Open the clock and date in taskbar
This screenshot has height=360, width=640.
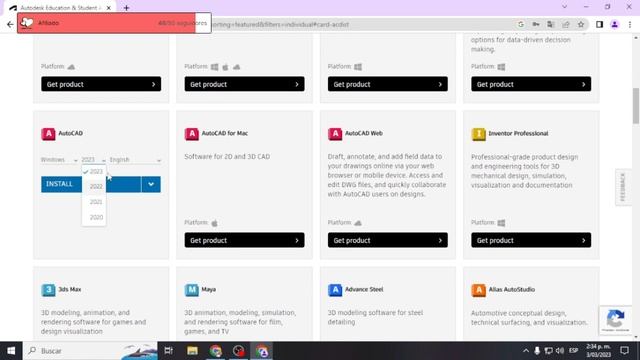(598, 351)
